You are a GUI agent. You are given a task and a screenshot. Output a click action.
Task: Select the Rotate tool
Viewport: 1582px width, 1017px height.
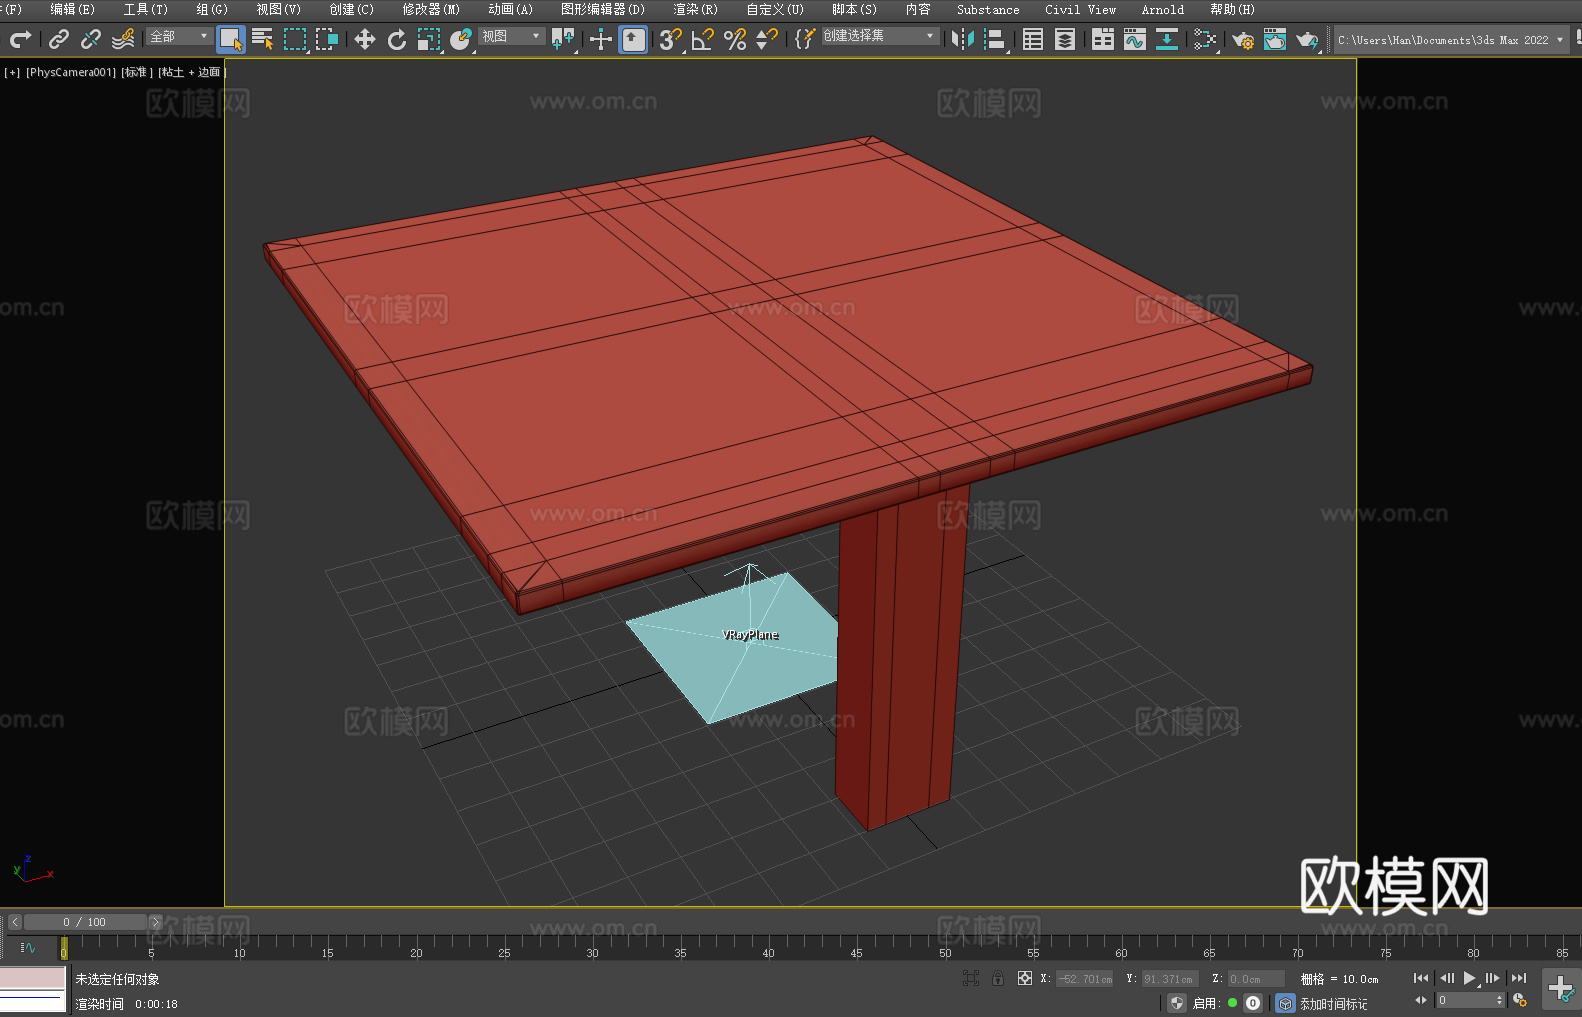click(x=397, y=39)
